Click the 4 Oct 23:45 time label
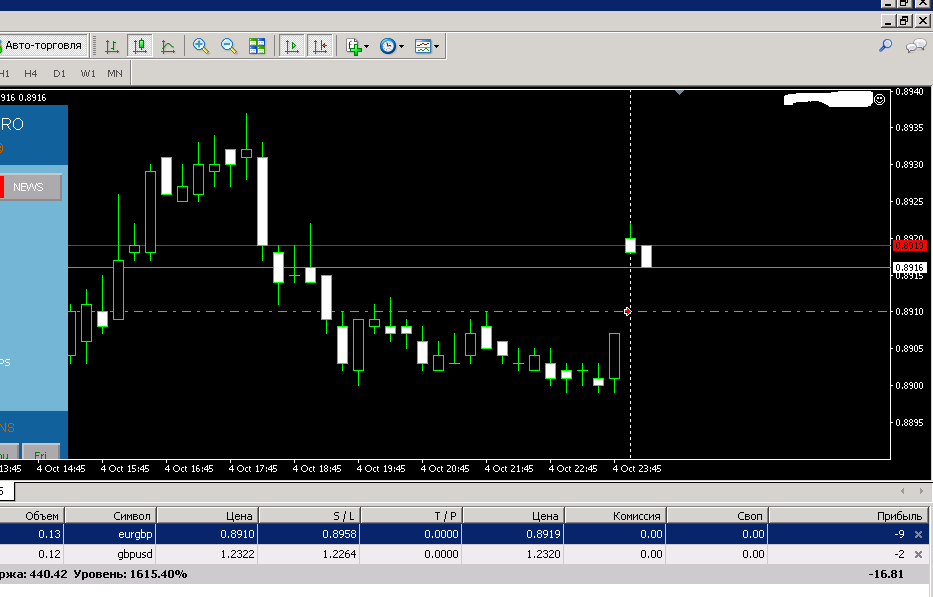 pos(637,468)
